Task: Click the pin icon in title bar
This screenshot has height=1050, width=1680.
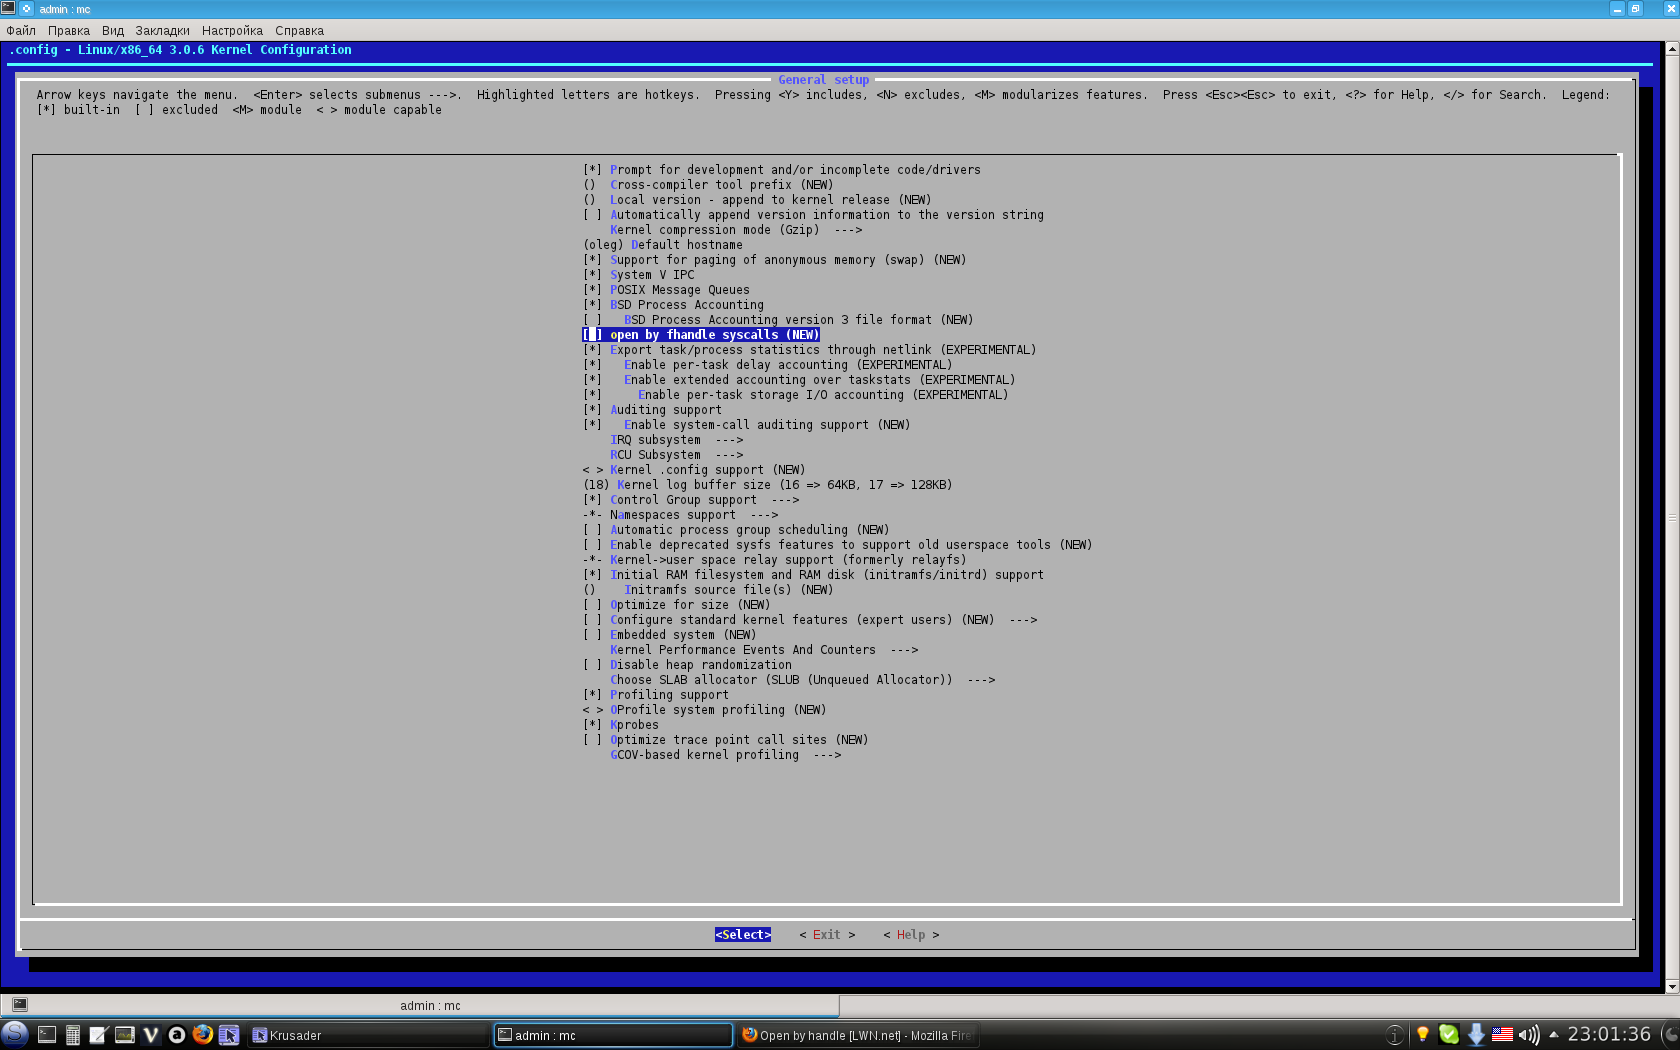Action: click(x=27, y=8)
